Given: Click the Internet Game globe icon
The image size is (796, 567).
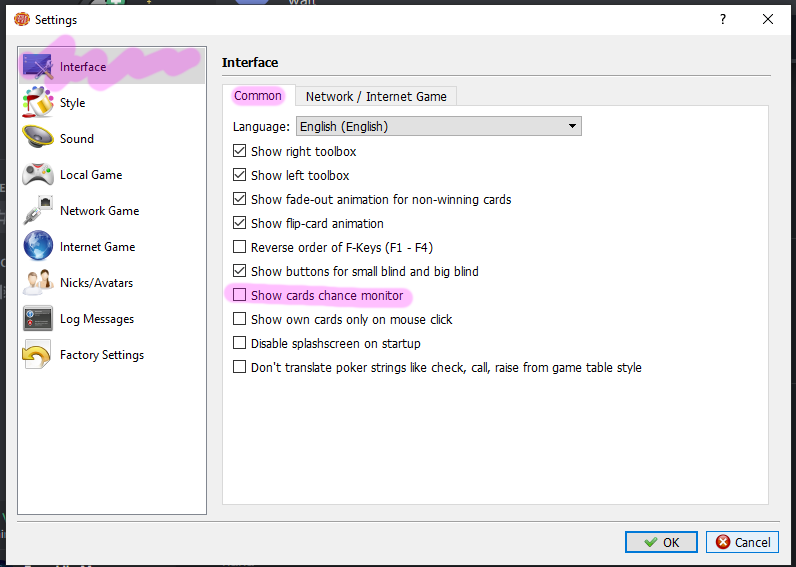Looking at the screenshot, I should [x=39, y=247].
